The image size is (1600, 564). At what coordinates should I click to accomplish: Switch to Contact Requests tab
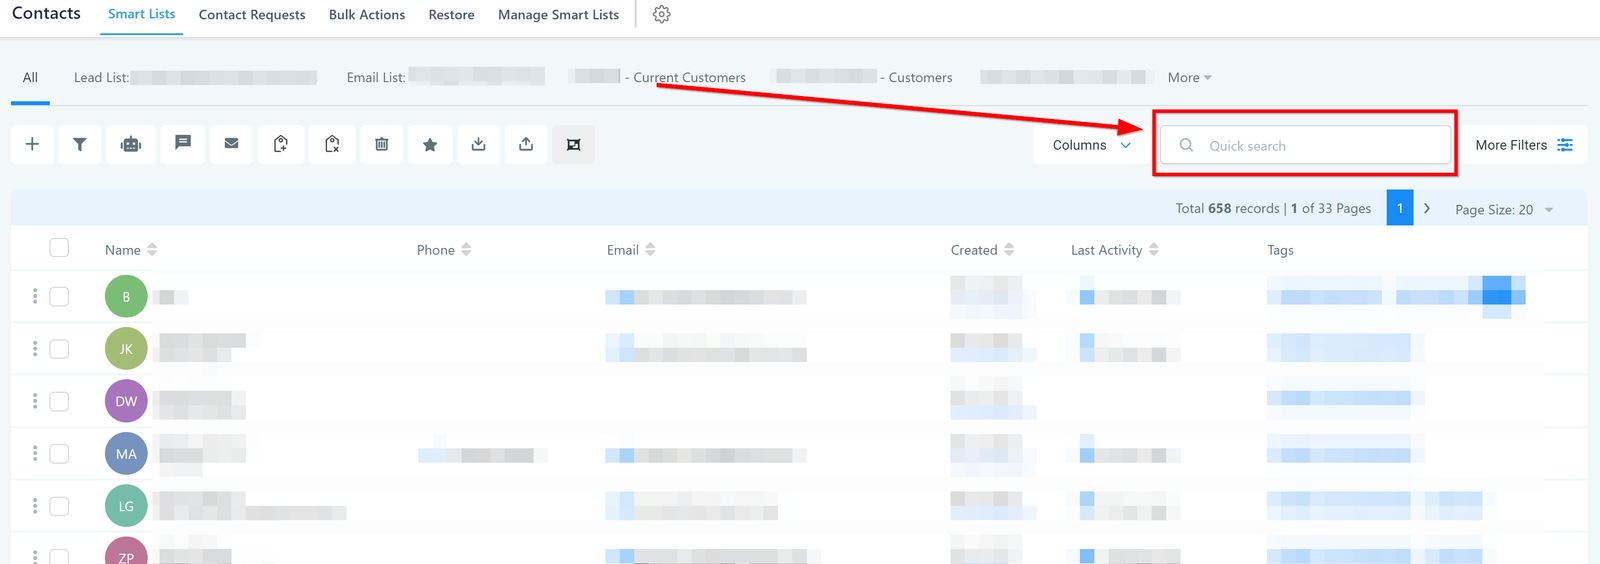tap(252, 15)
